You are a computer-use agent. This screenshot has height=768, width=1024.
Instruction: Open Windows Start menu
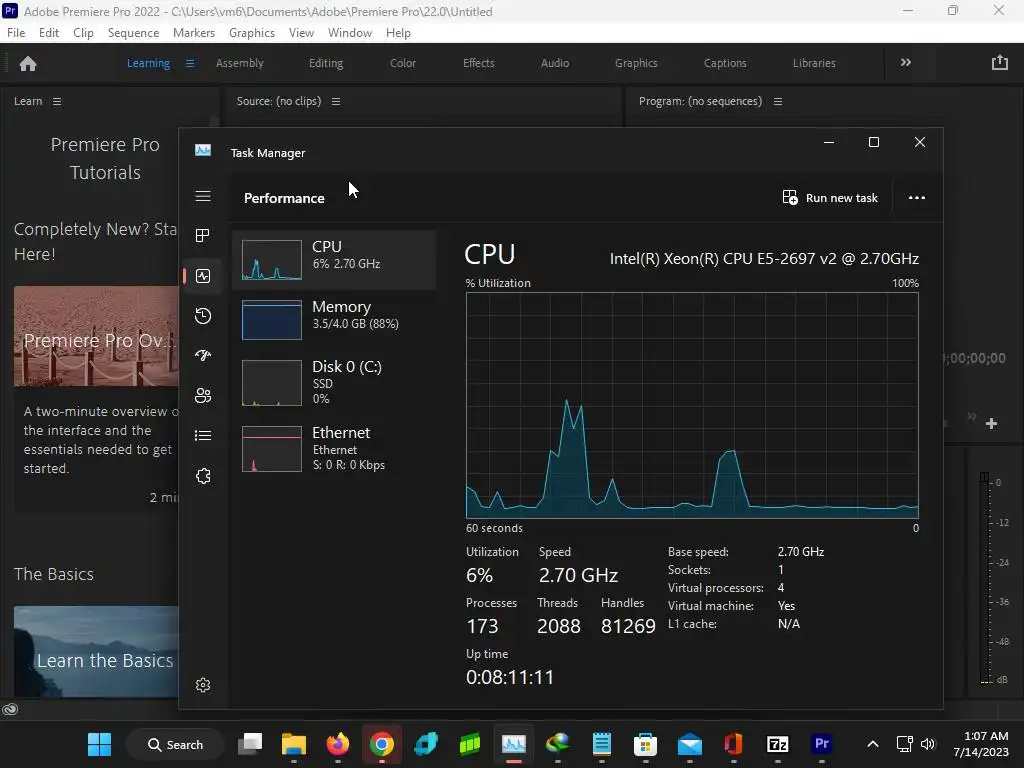100,744
